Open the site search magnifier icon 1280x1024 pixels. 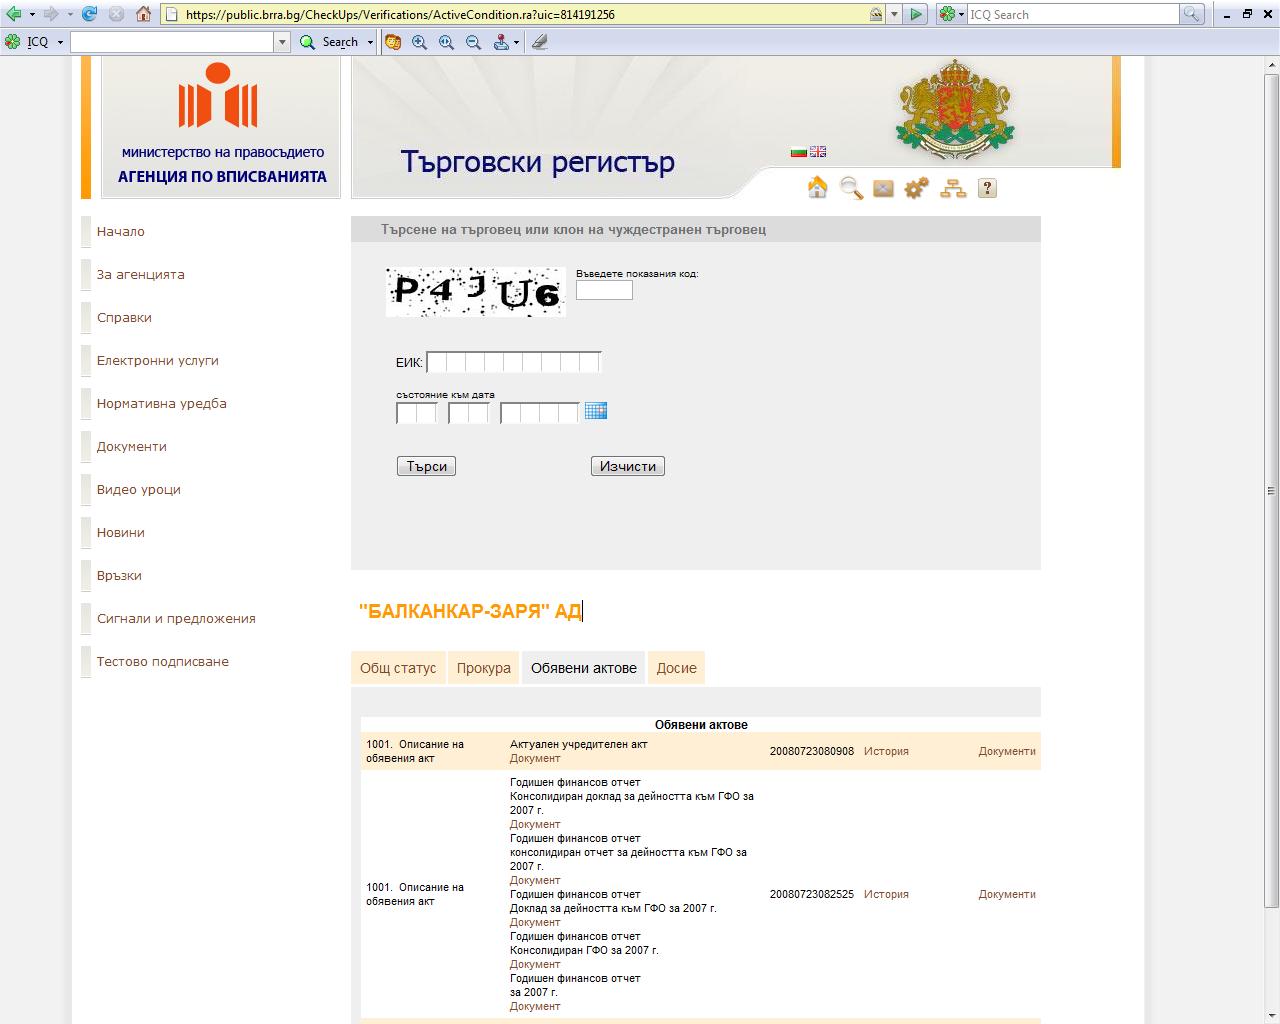[851, 188]
